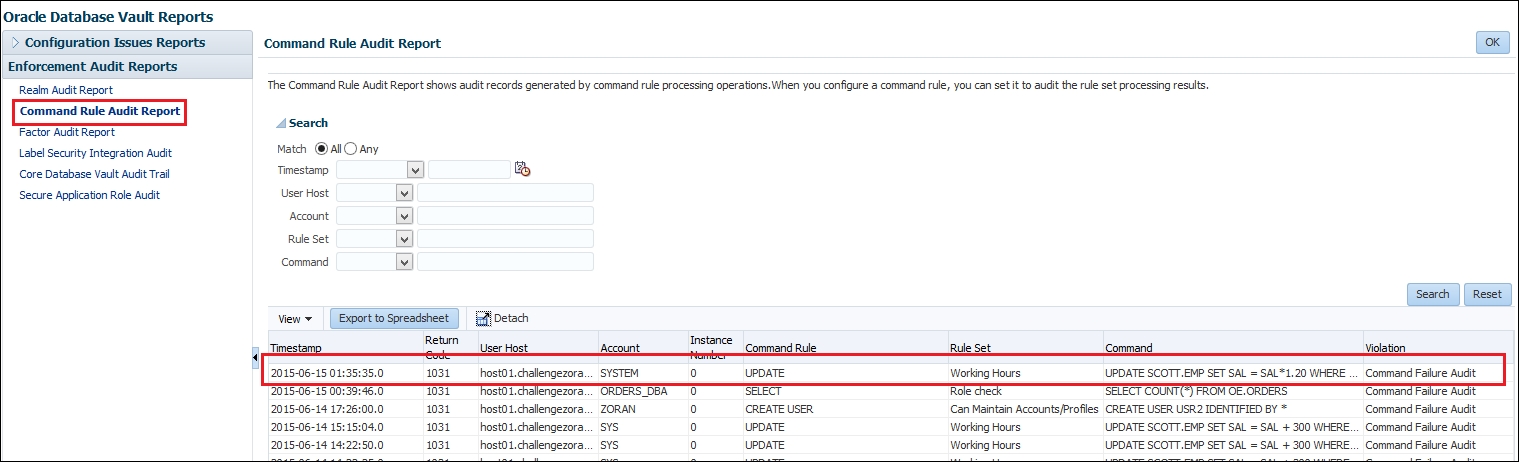The height and width of the screenshot is (462, 1519).
Task: Click in the Timestamp value field
Action: click(x=469, y=170)
